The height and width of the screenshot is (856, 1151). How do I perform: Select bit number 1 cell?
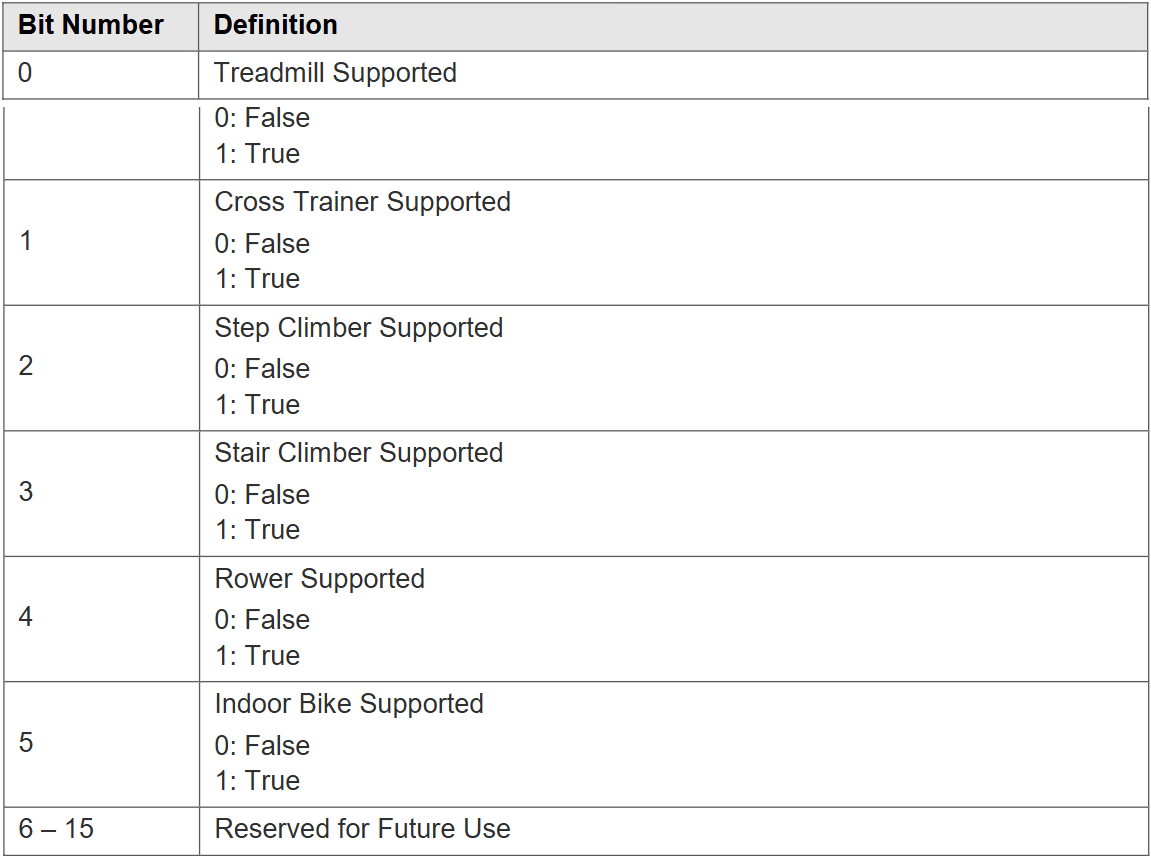(26, 241)
